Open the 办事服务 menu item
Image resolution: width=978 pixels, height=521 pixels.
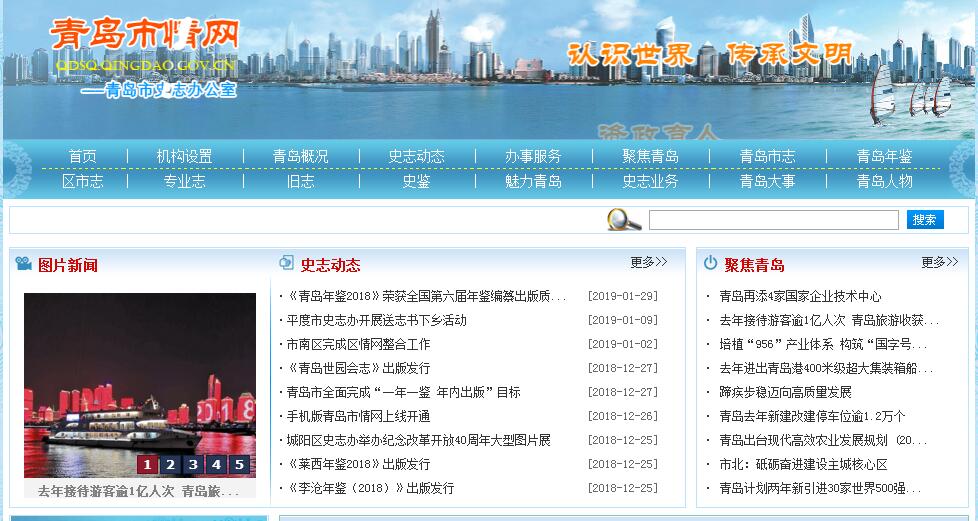(533, 156)
